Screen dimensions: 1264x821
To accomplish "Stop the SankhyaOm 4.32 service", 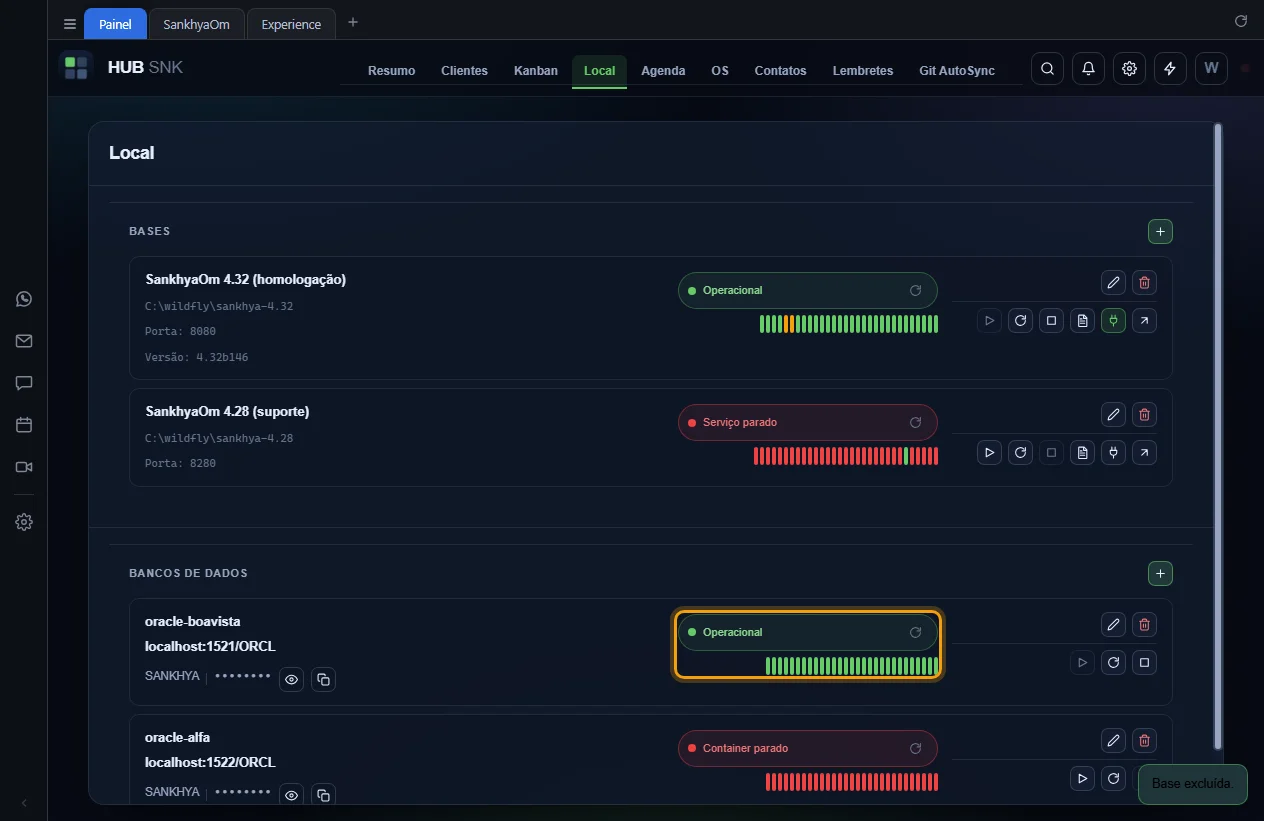I will coord(1051,321).
